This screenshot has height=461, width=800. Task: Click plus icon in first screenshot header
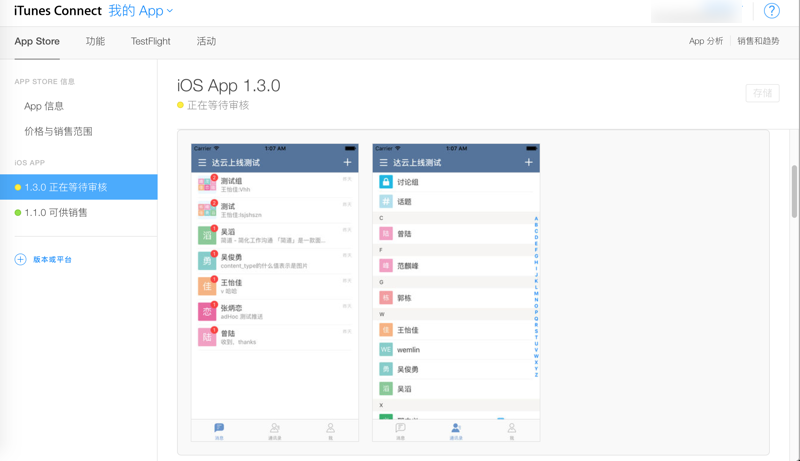click(x=347, y=162)
